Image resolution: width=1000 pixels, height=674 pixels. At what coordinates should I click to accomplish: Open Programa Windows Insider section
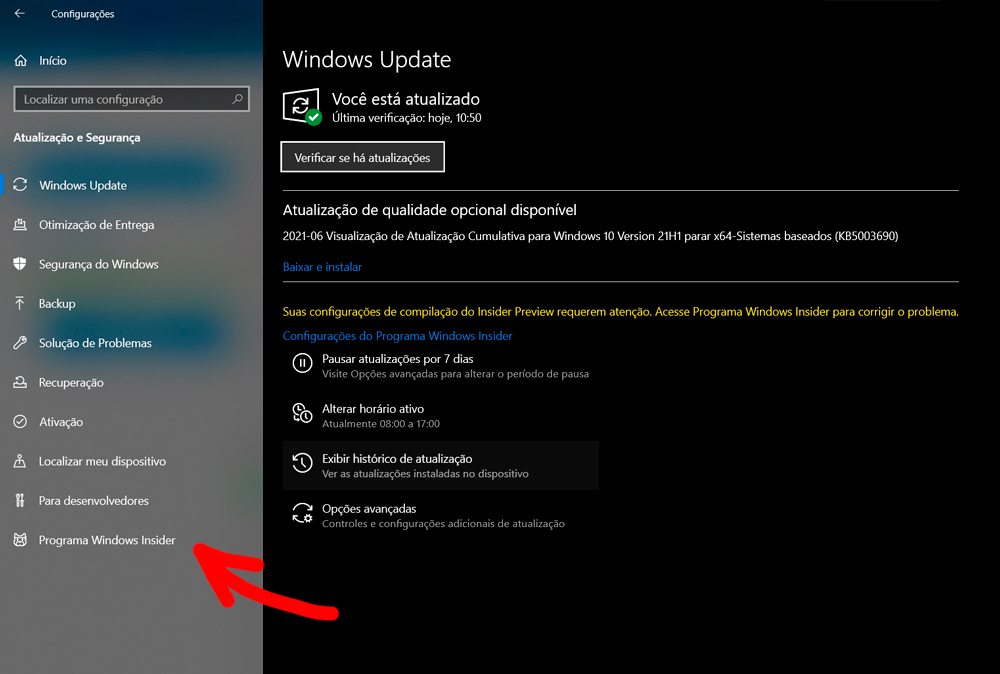click(x=107, y=540)
